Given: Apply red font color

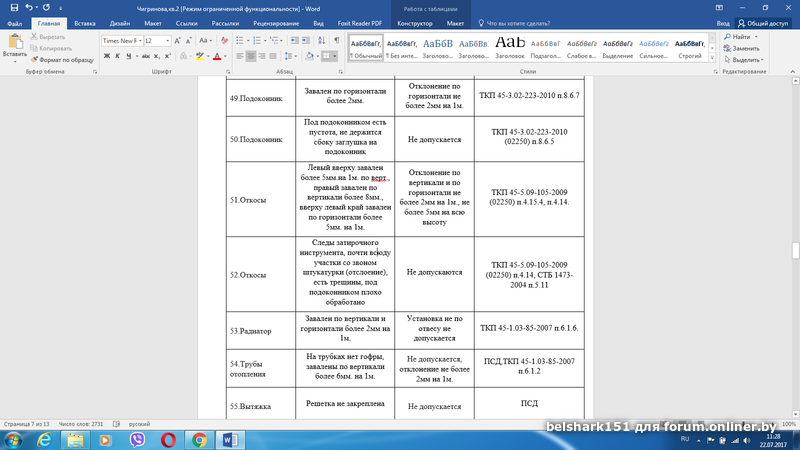Looking at the screenshot, I should [x=217, y=56].
